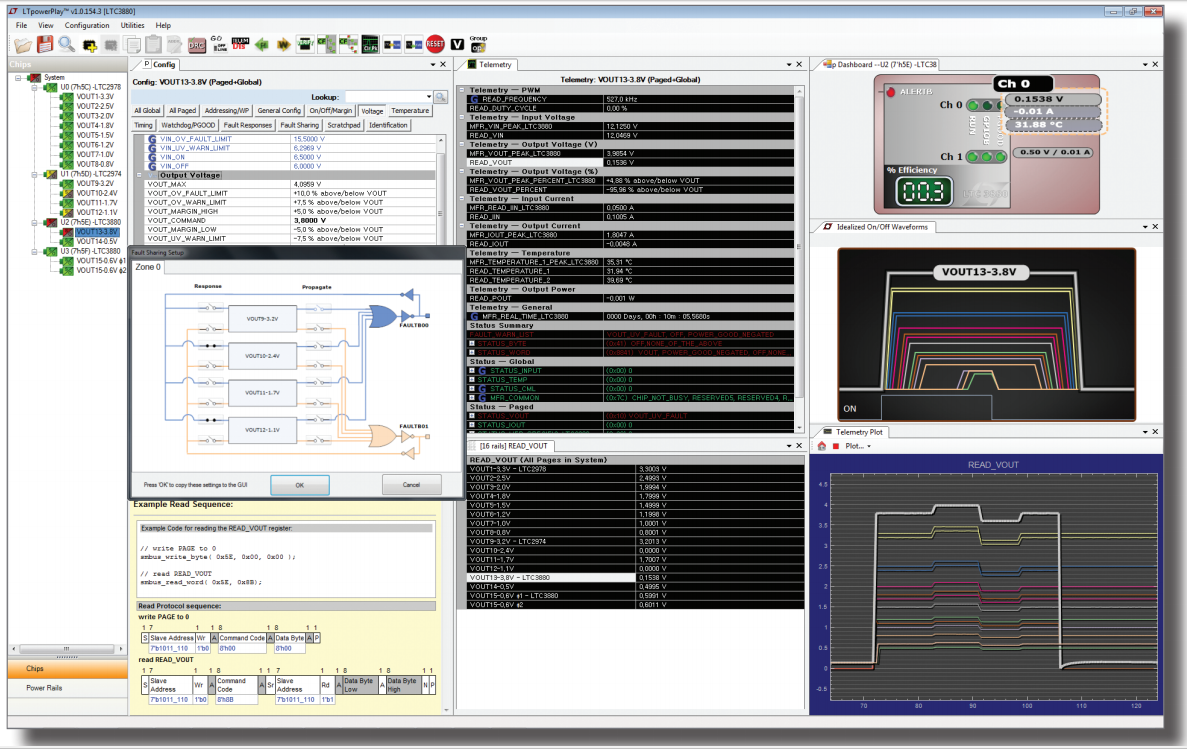The image size is (1187, 749).
Task: Open the Lookup dropdown arrow
Action: [x=428, y=97]
